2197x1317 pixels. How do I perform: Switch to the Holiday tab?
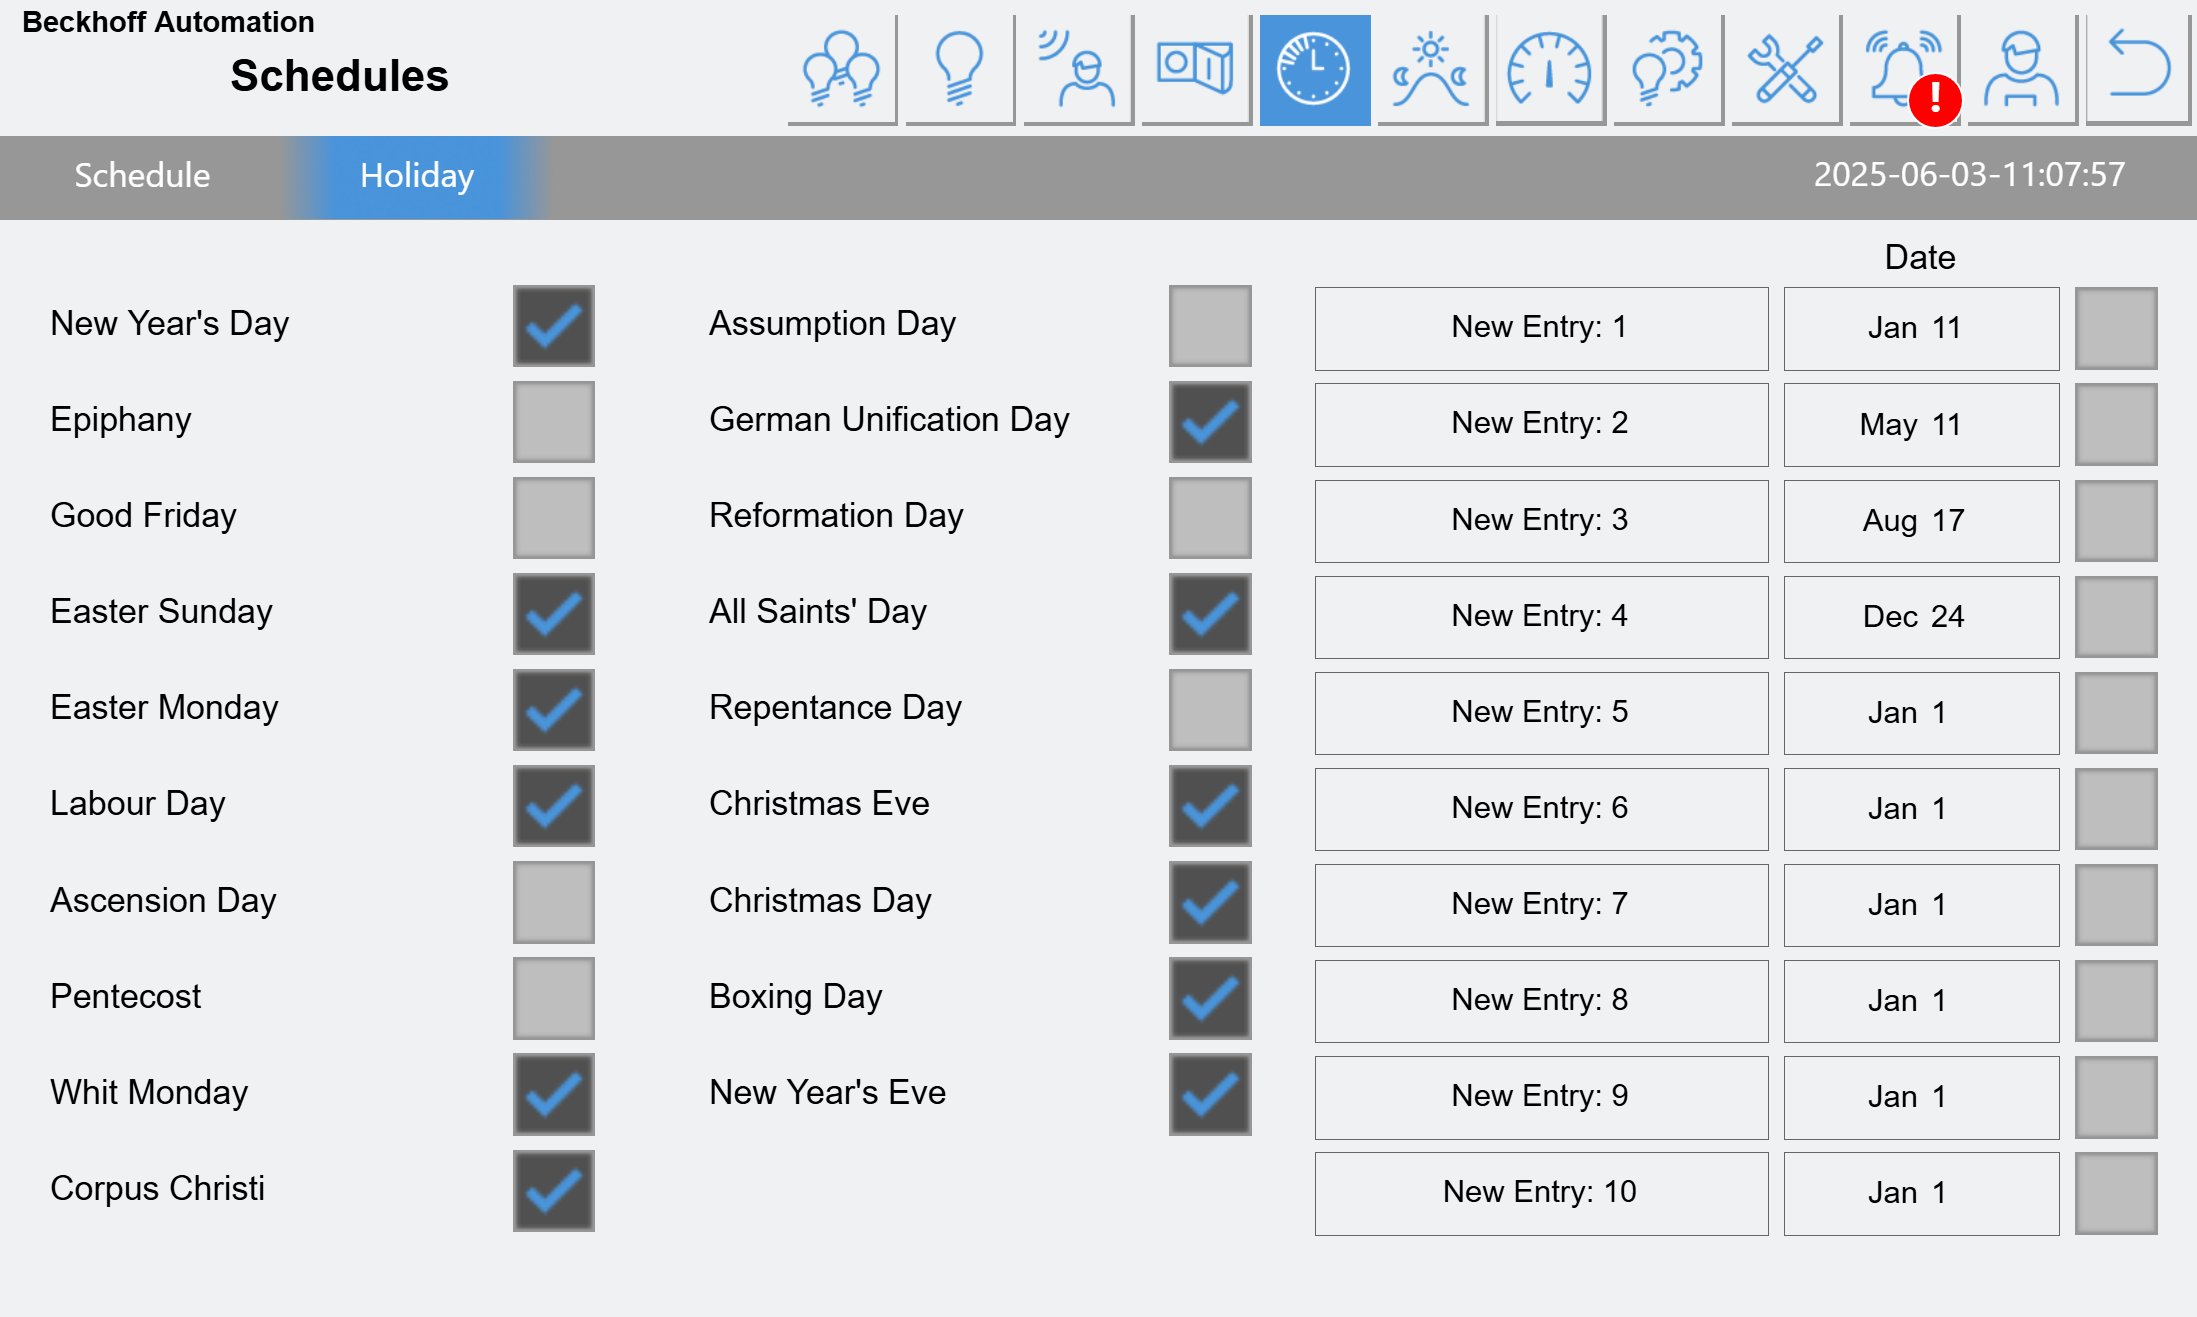point(417,176)
